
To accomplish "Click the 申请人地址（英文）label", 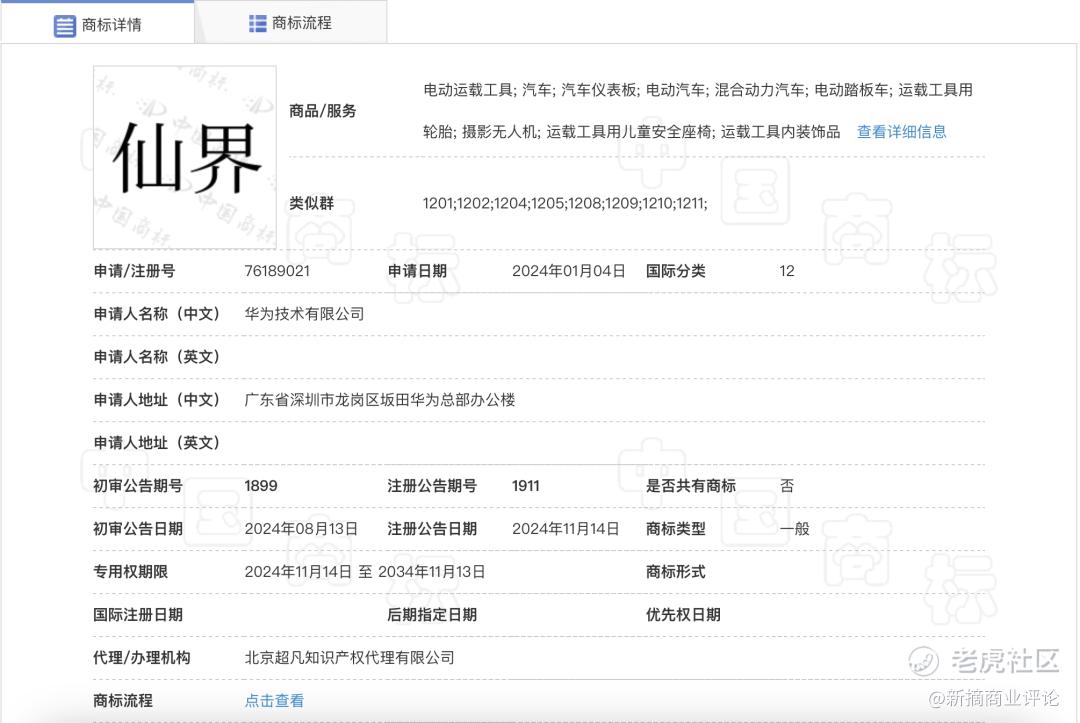I will click(157, 443).
